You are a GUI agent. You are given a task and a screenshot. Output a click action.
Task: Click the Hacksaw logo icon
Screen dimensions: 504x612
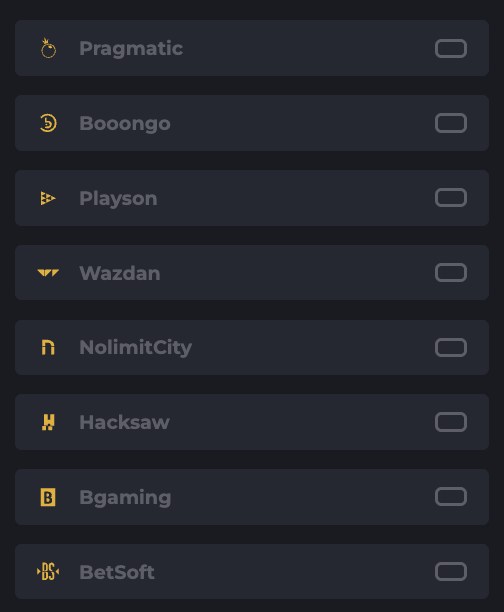(48, 422)
